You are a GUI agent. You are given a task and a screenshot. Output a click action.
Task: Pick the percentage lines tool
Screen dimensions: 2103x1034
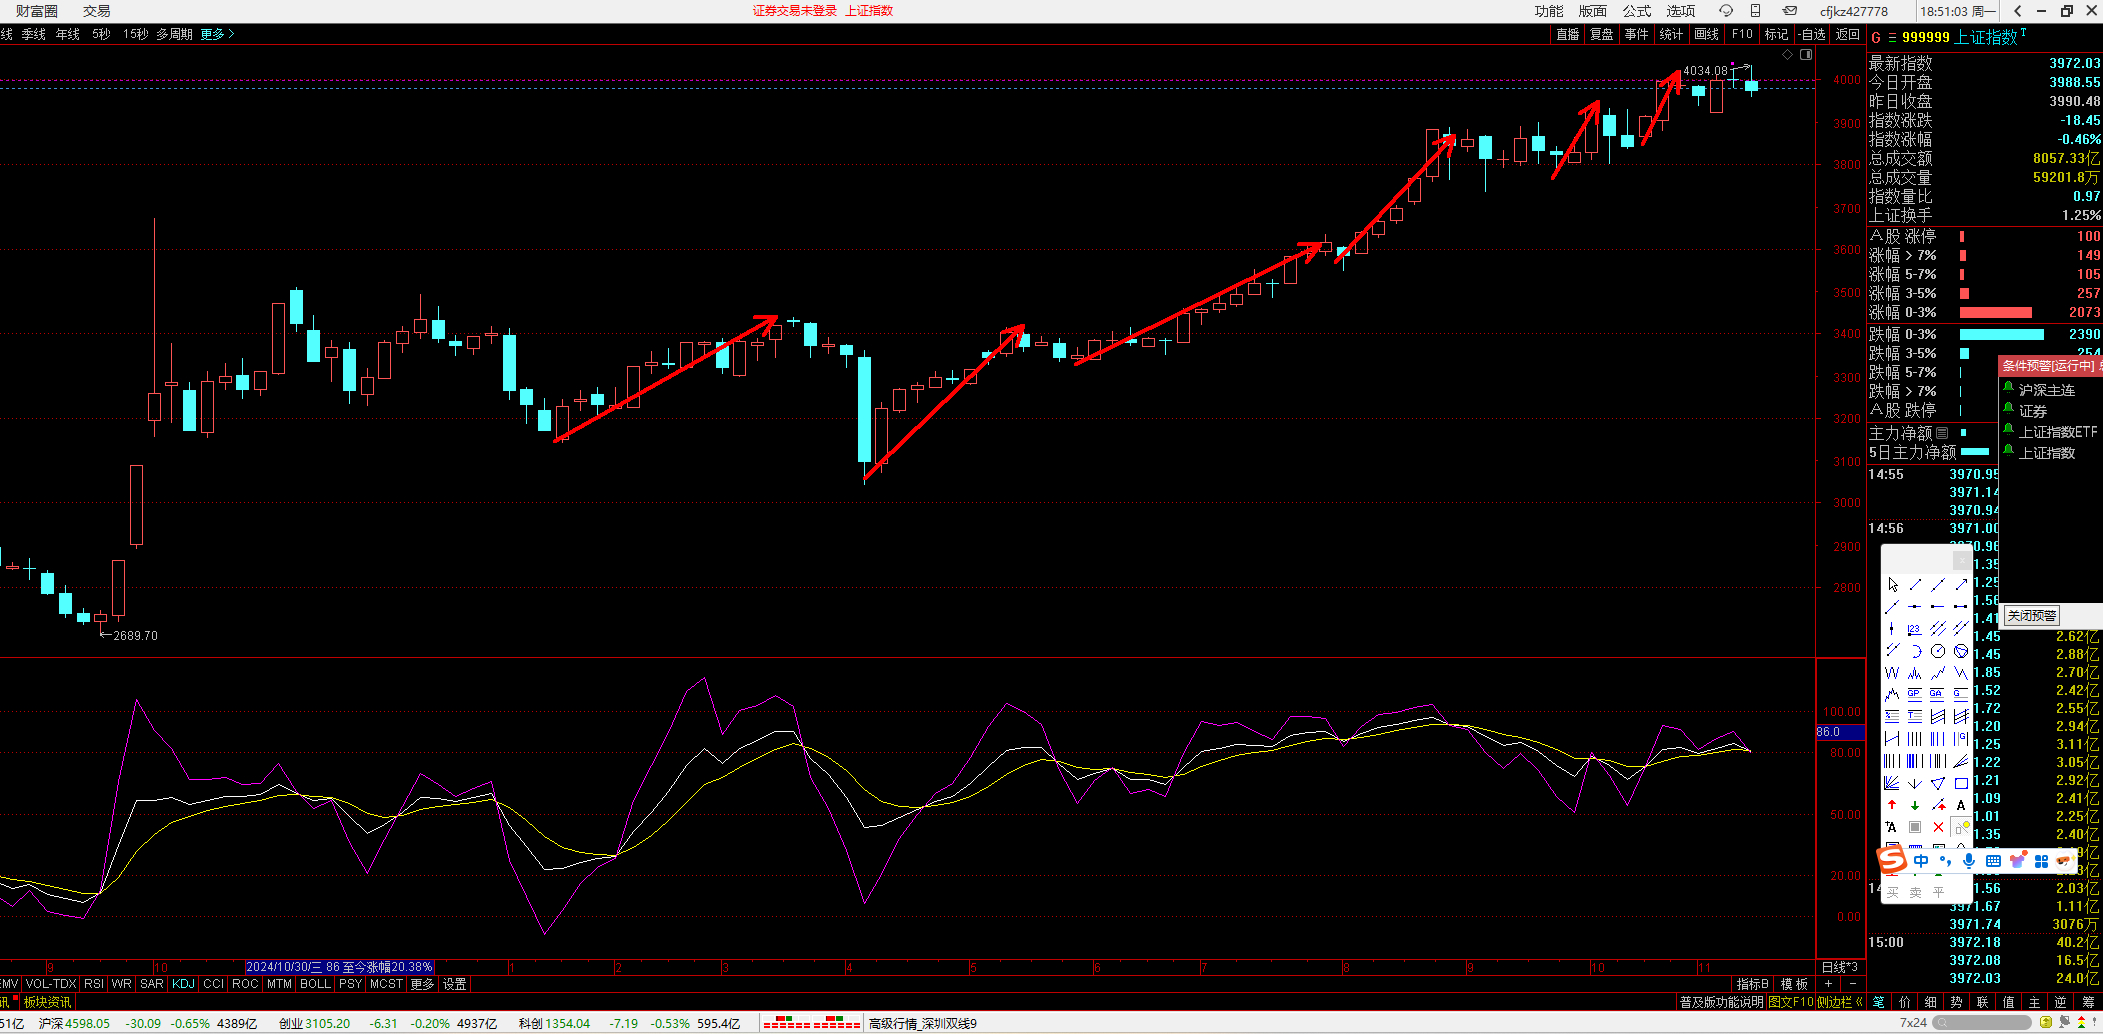point(1892,717)
